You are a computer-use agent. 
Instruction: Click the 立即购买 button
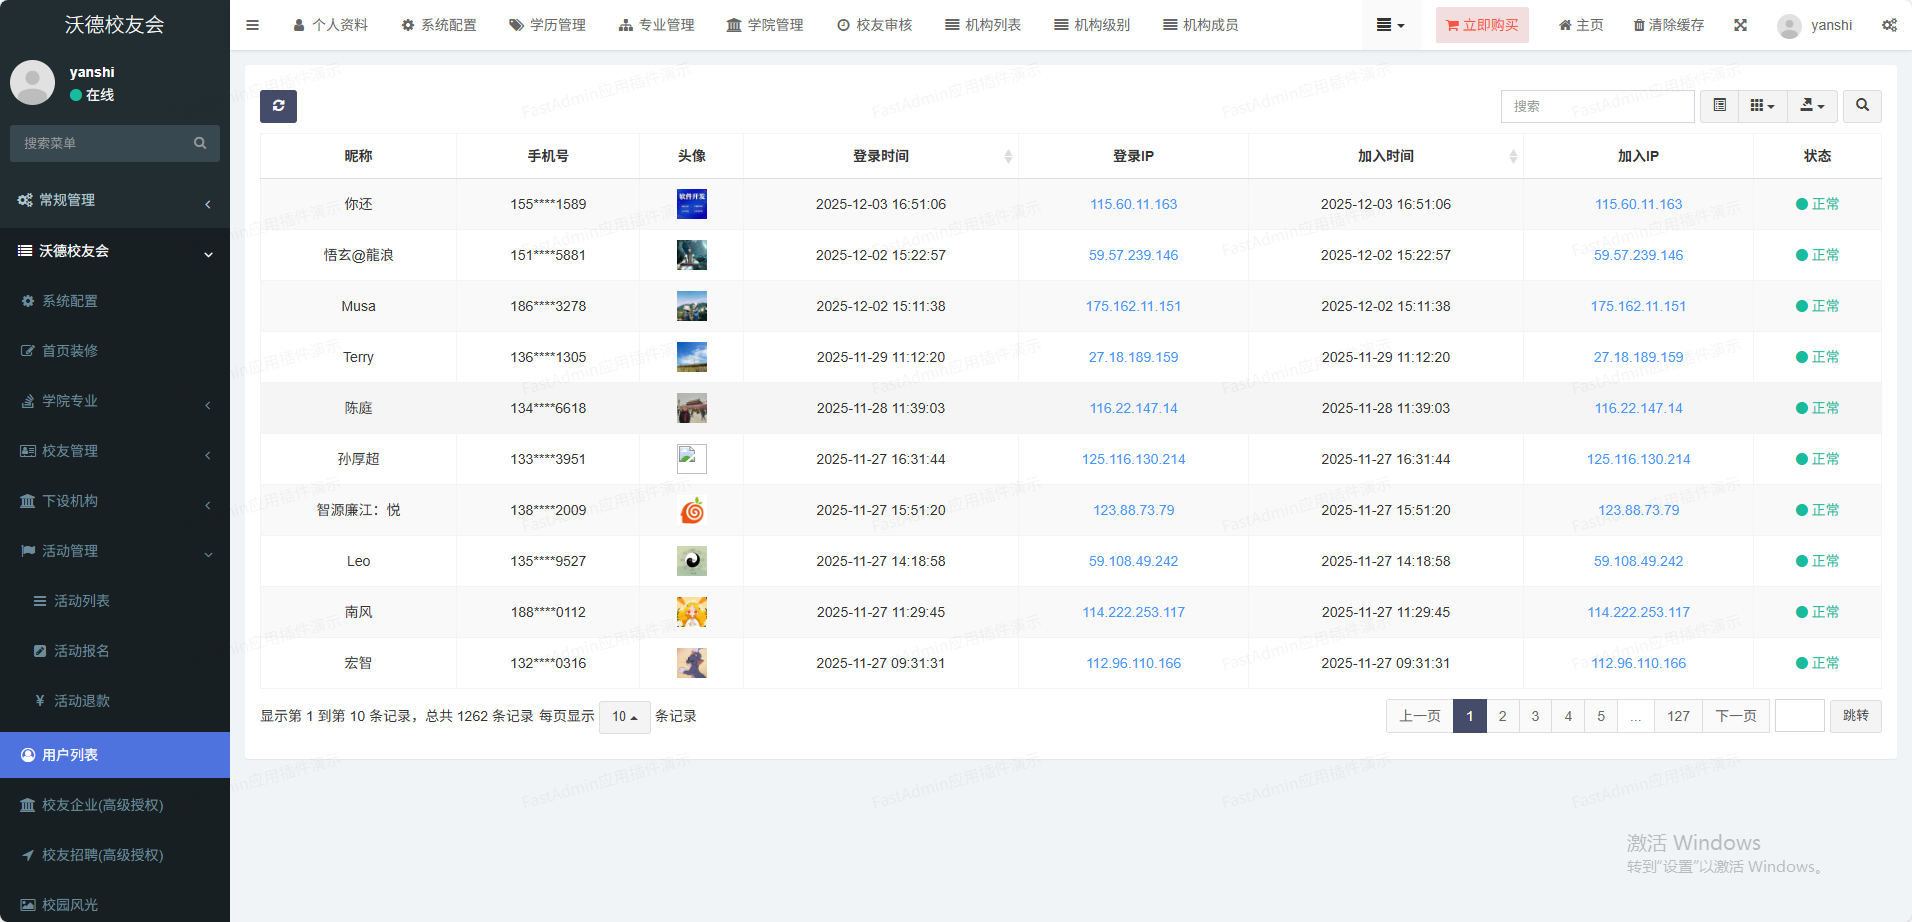point(1481,25)
